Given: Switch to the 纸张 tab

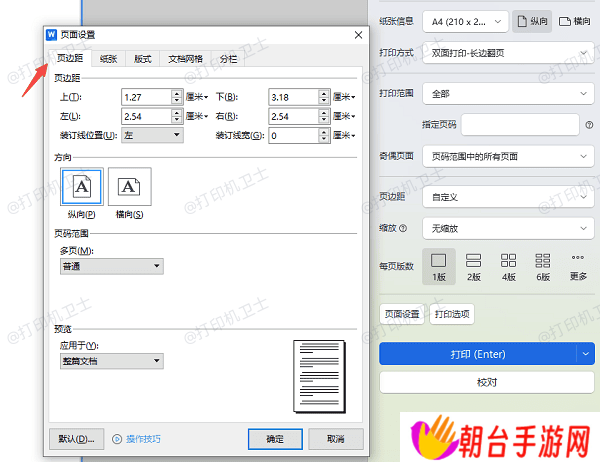Looking at the screenshot, I should pyautogui.click(x=108, y=59).
